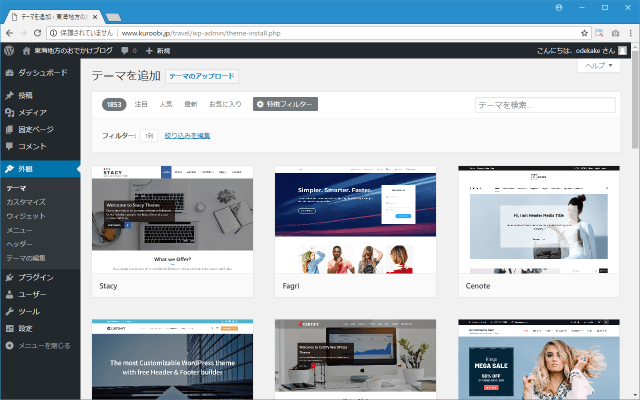Open the Fagri theme thumbnail

(355, 220)
